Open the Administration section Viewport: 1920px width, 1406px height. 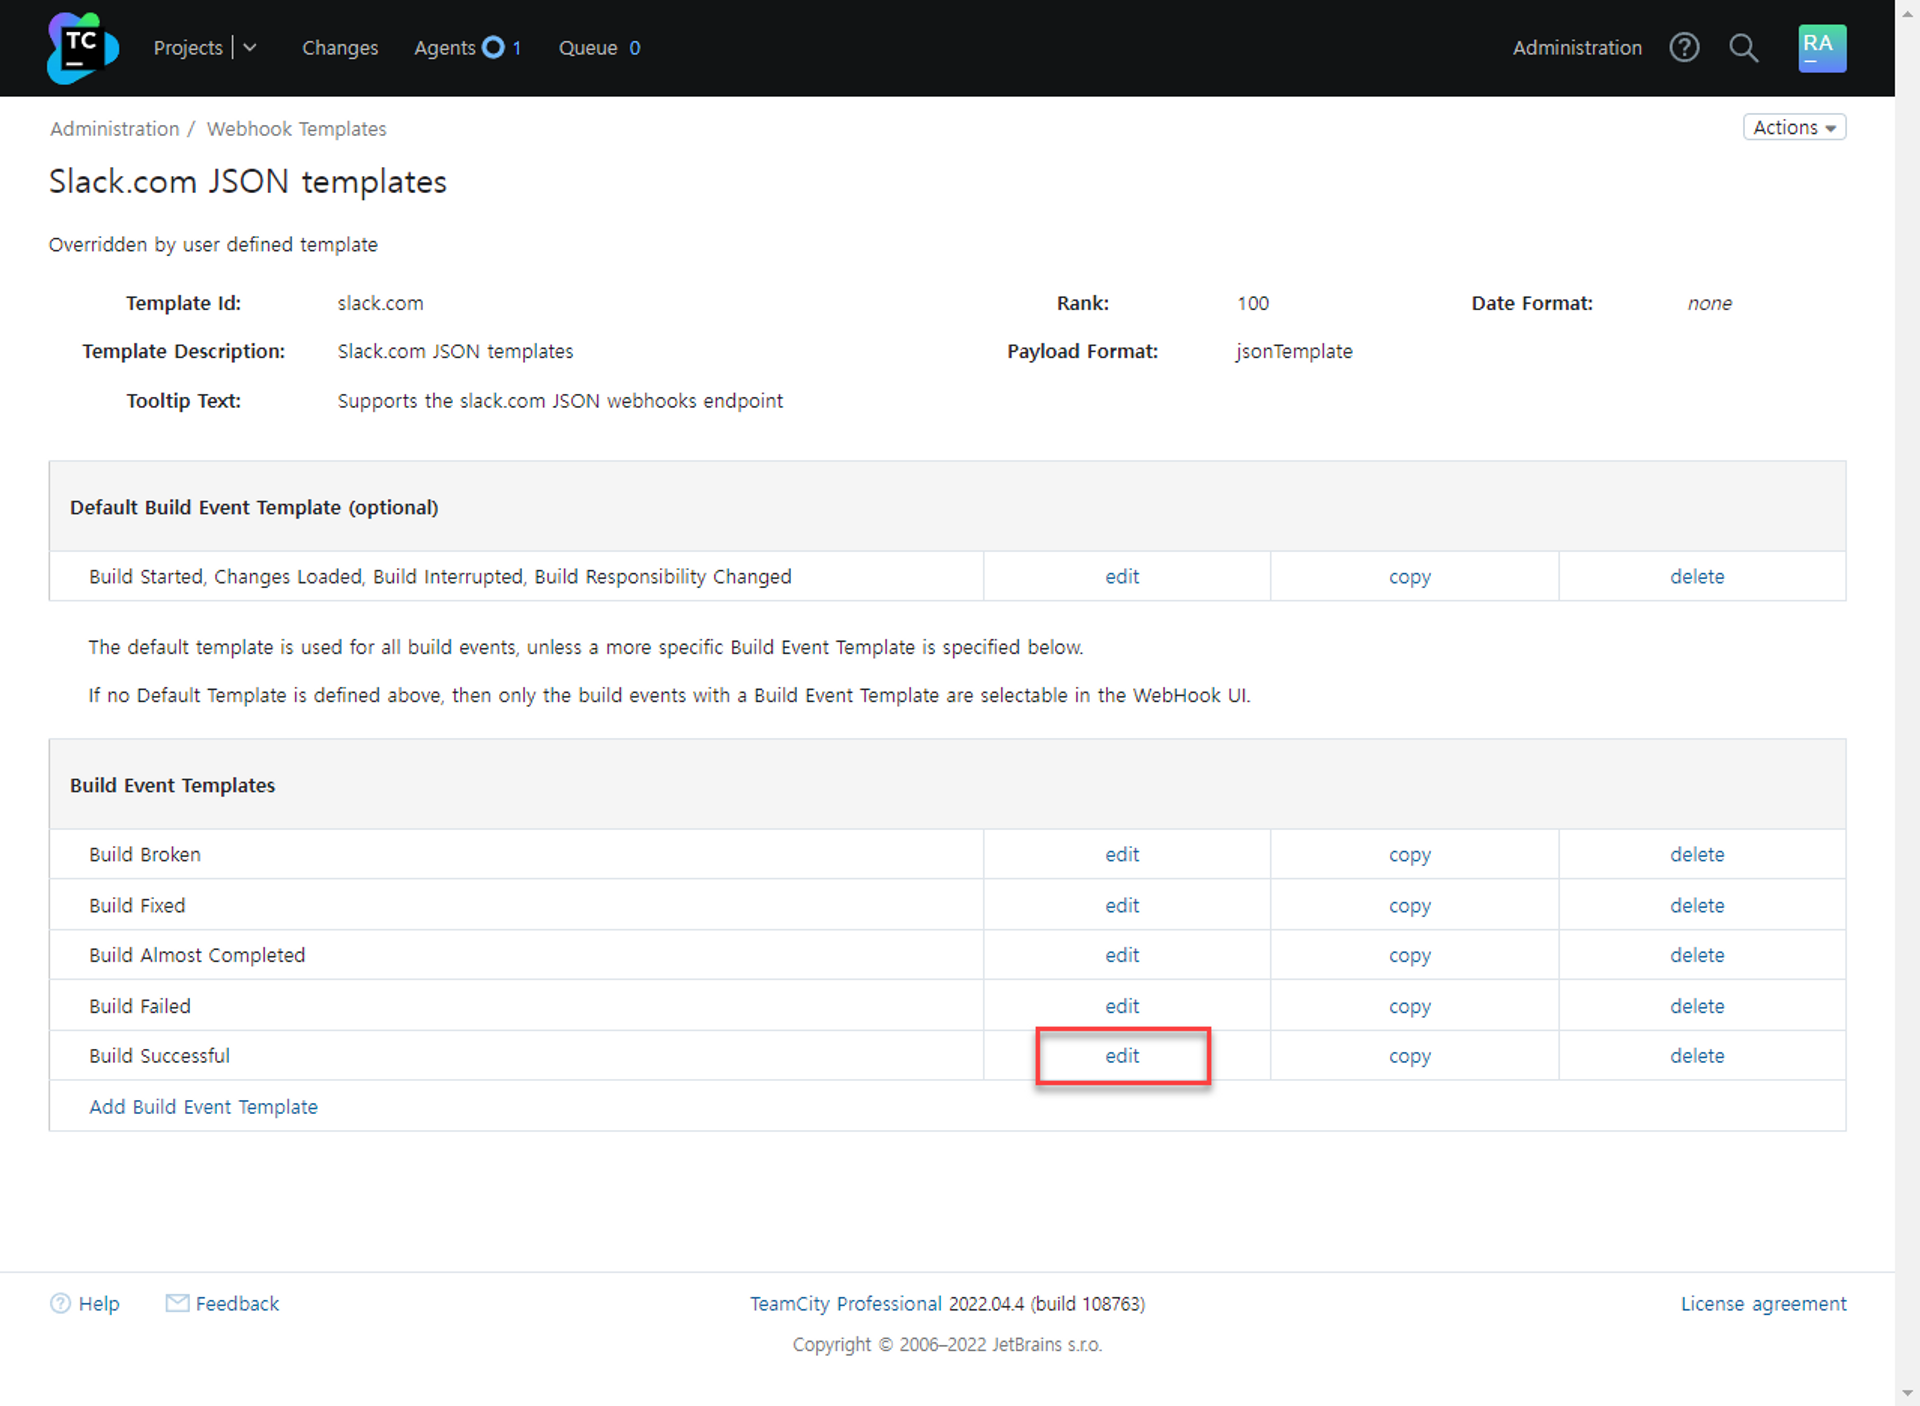[x=1577, y=47]
